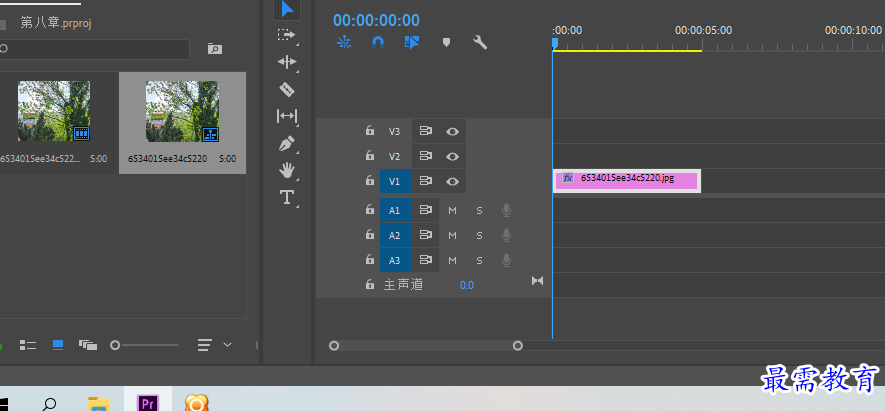
Task: Toggle track lock for V2
Action: [x=370, y=155]
